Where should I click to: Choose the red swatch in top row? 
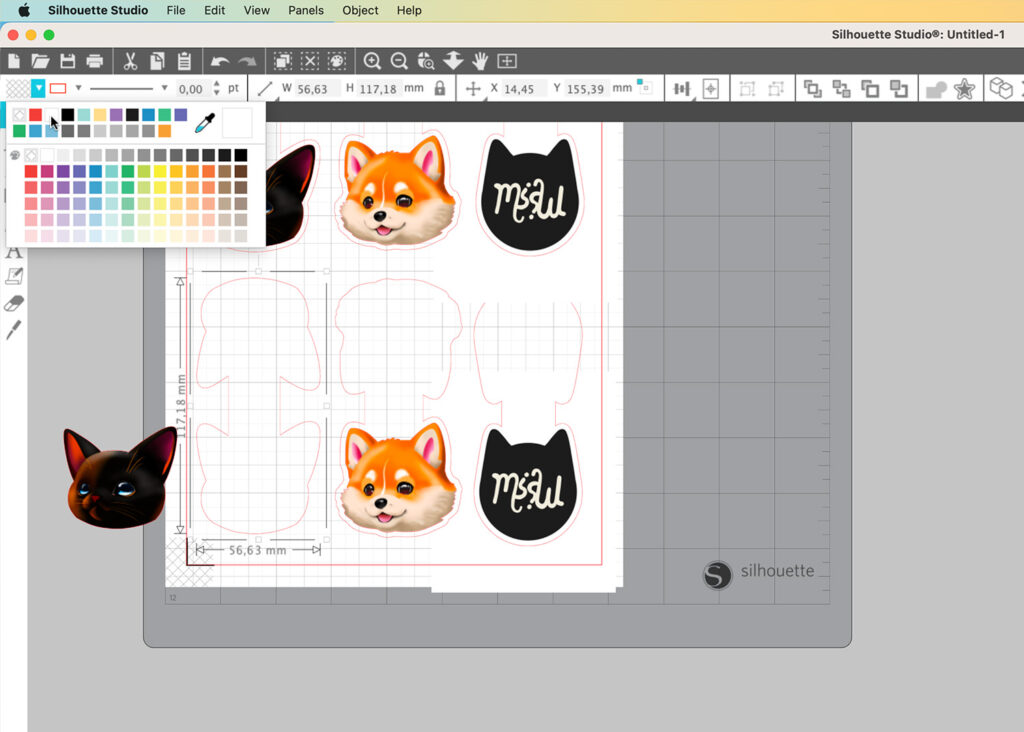35,115
